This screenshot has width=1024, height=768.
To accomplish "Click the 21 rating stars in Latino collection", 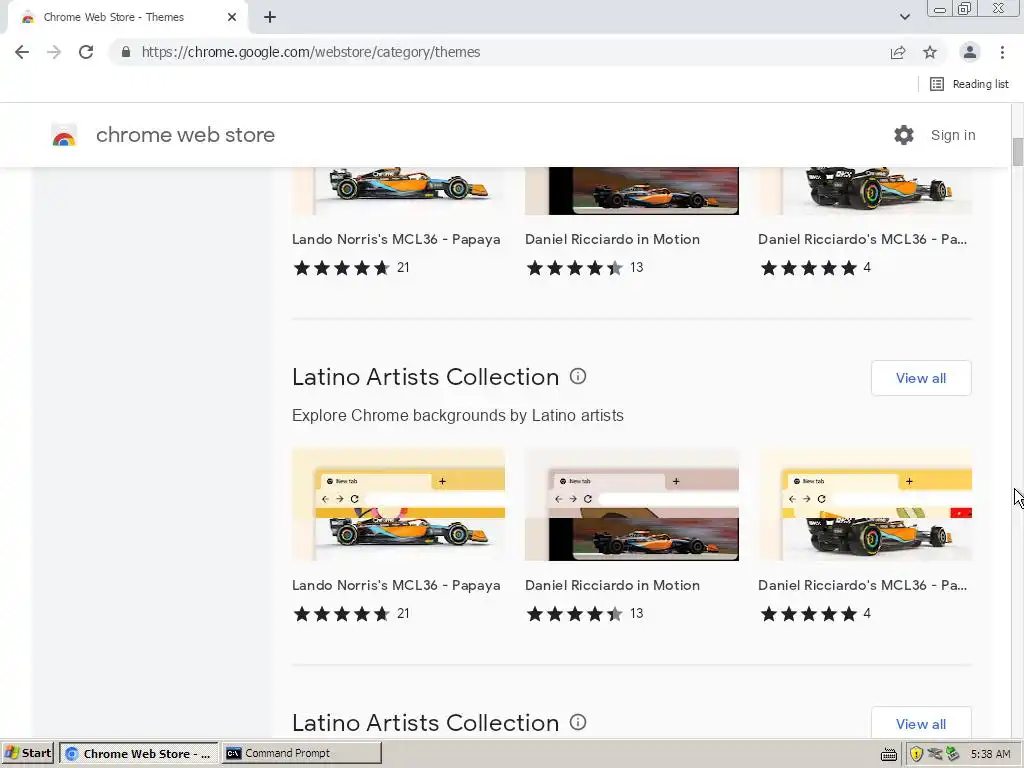I will pos(342,614).
